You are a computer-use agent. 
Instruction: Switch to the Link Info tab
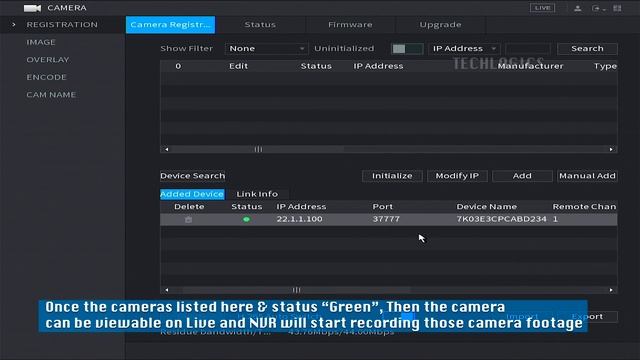pyautogui.click(x=257, y=194)
